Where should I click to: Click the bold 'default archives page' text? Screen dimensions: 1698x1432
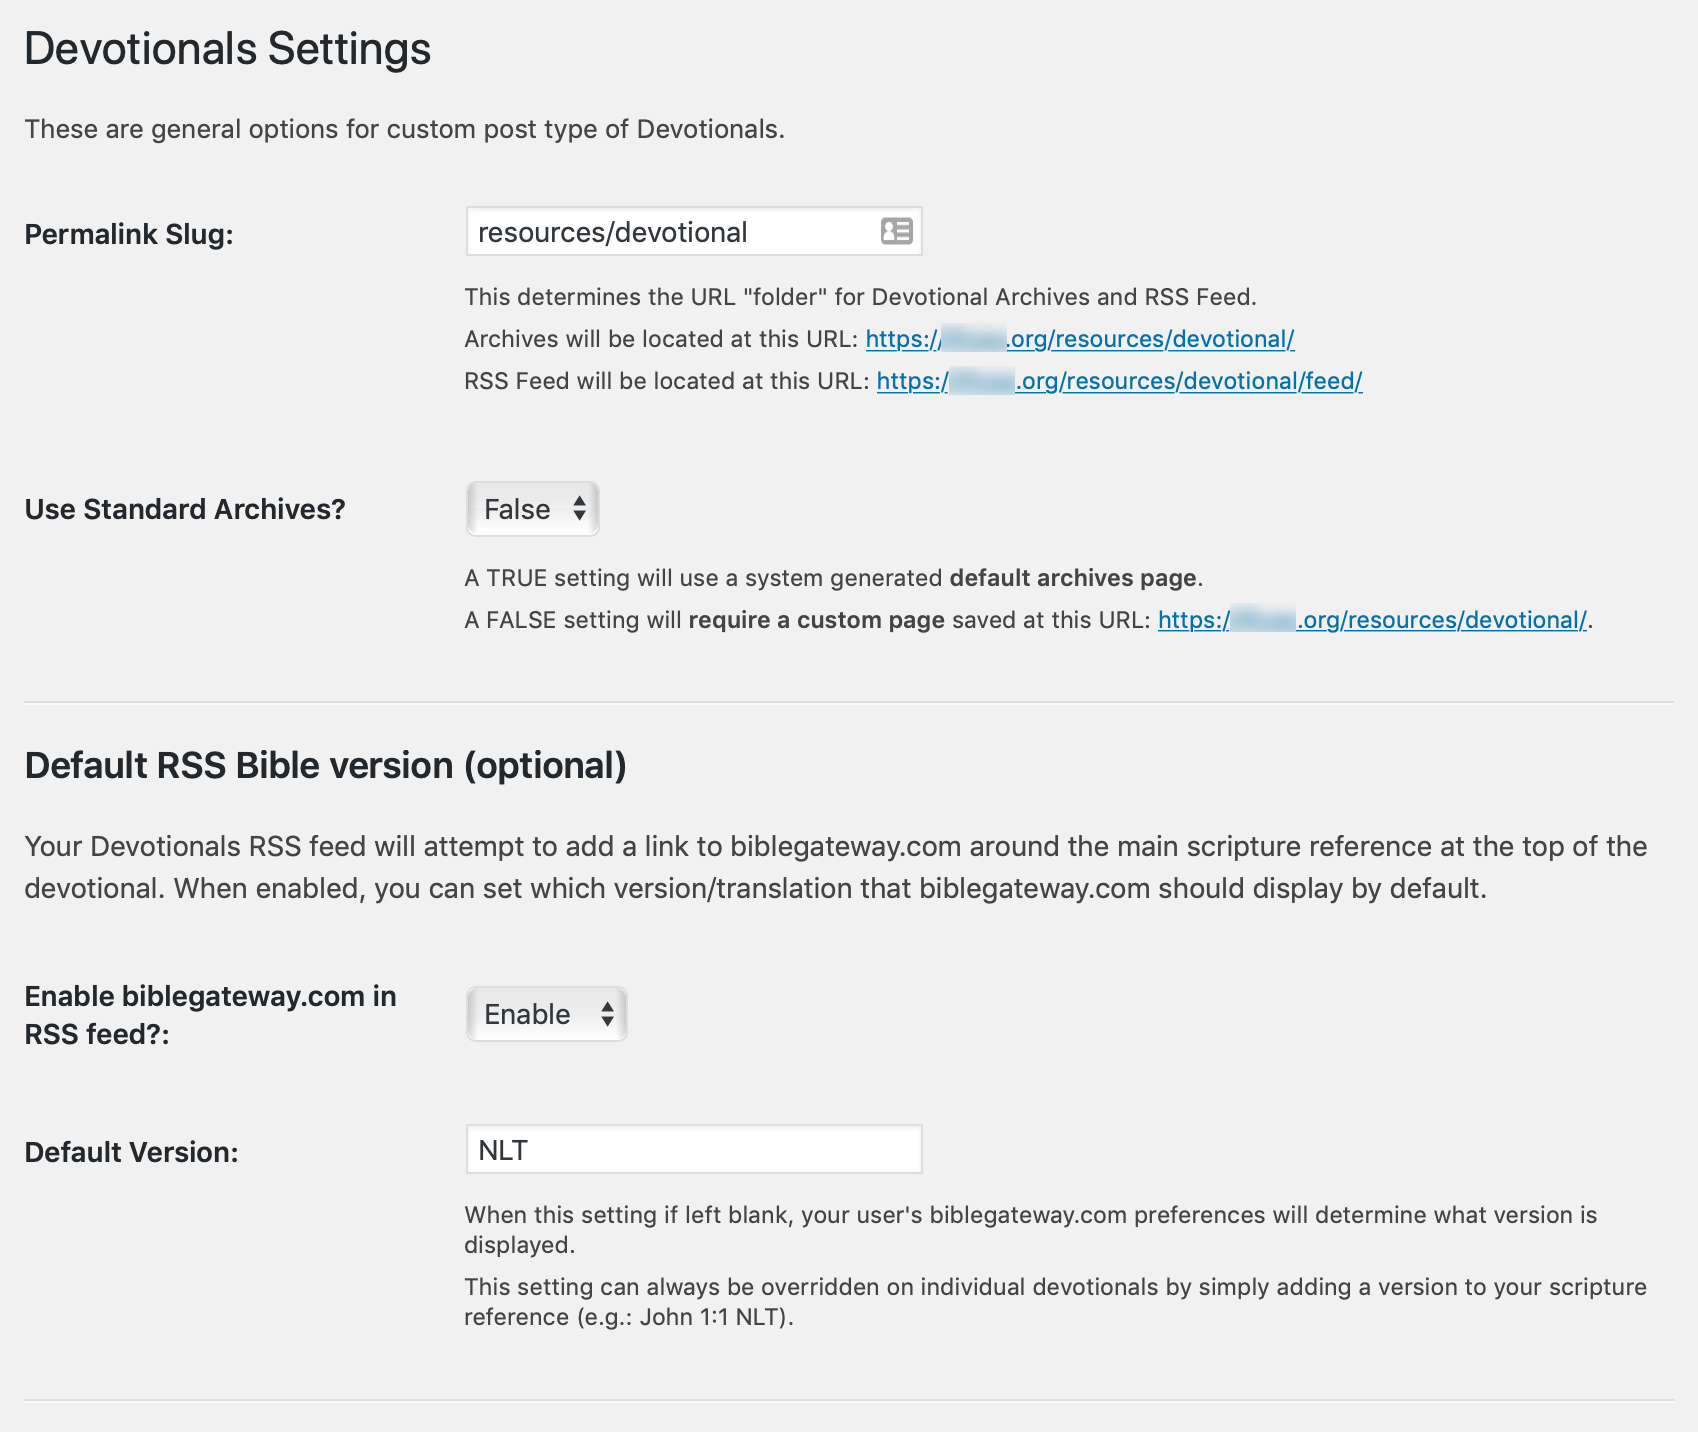pyautogui.click(x=1073, y=578)
